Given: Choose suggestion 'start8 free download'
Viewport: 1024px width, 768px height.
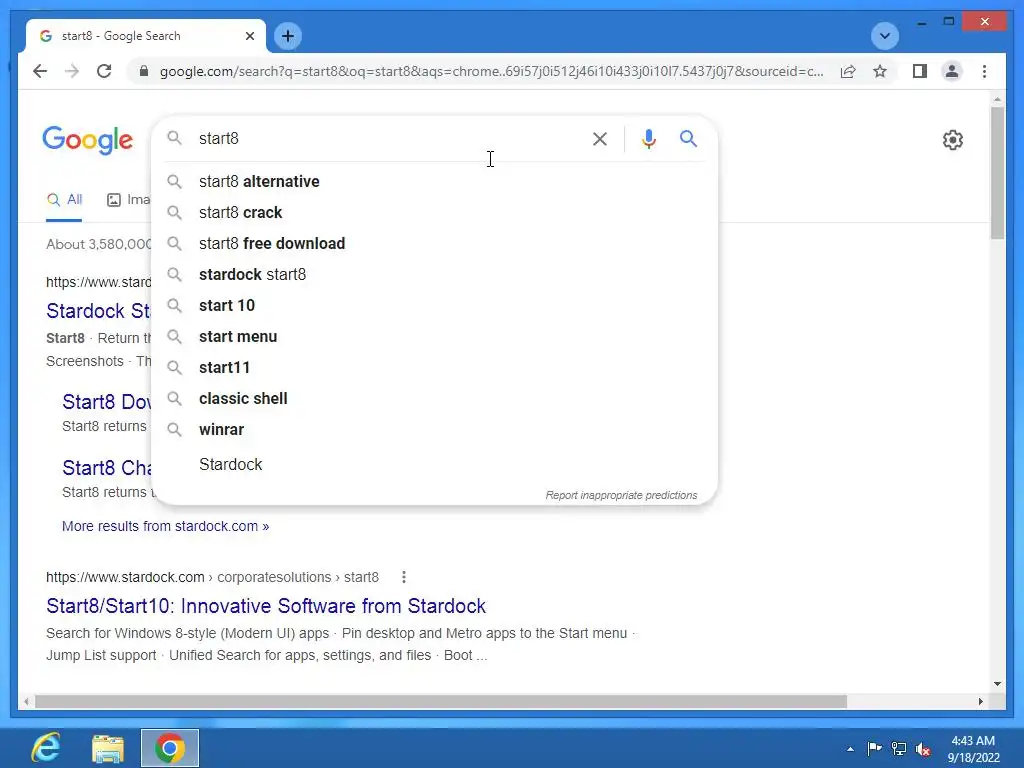Looking at the screenshot, I should 434,244.
